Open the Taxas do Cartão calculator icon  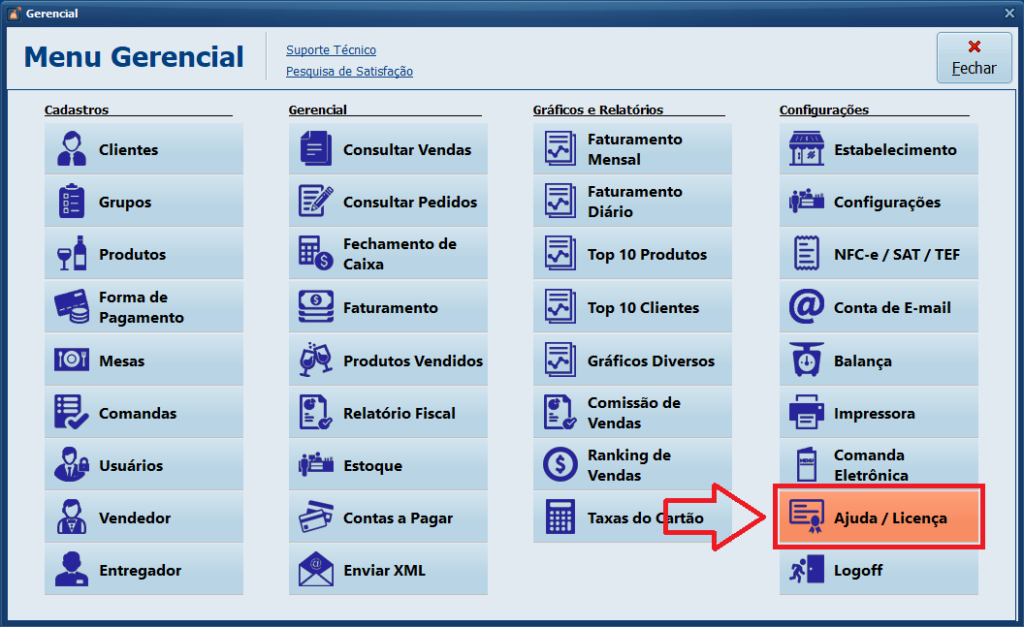click(x=560, y=518)
